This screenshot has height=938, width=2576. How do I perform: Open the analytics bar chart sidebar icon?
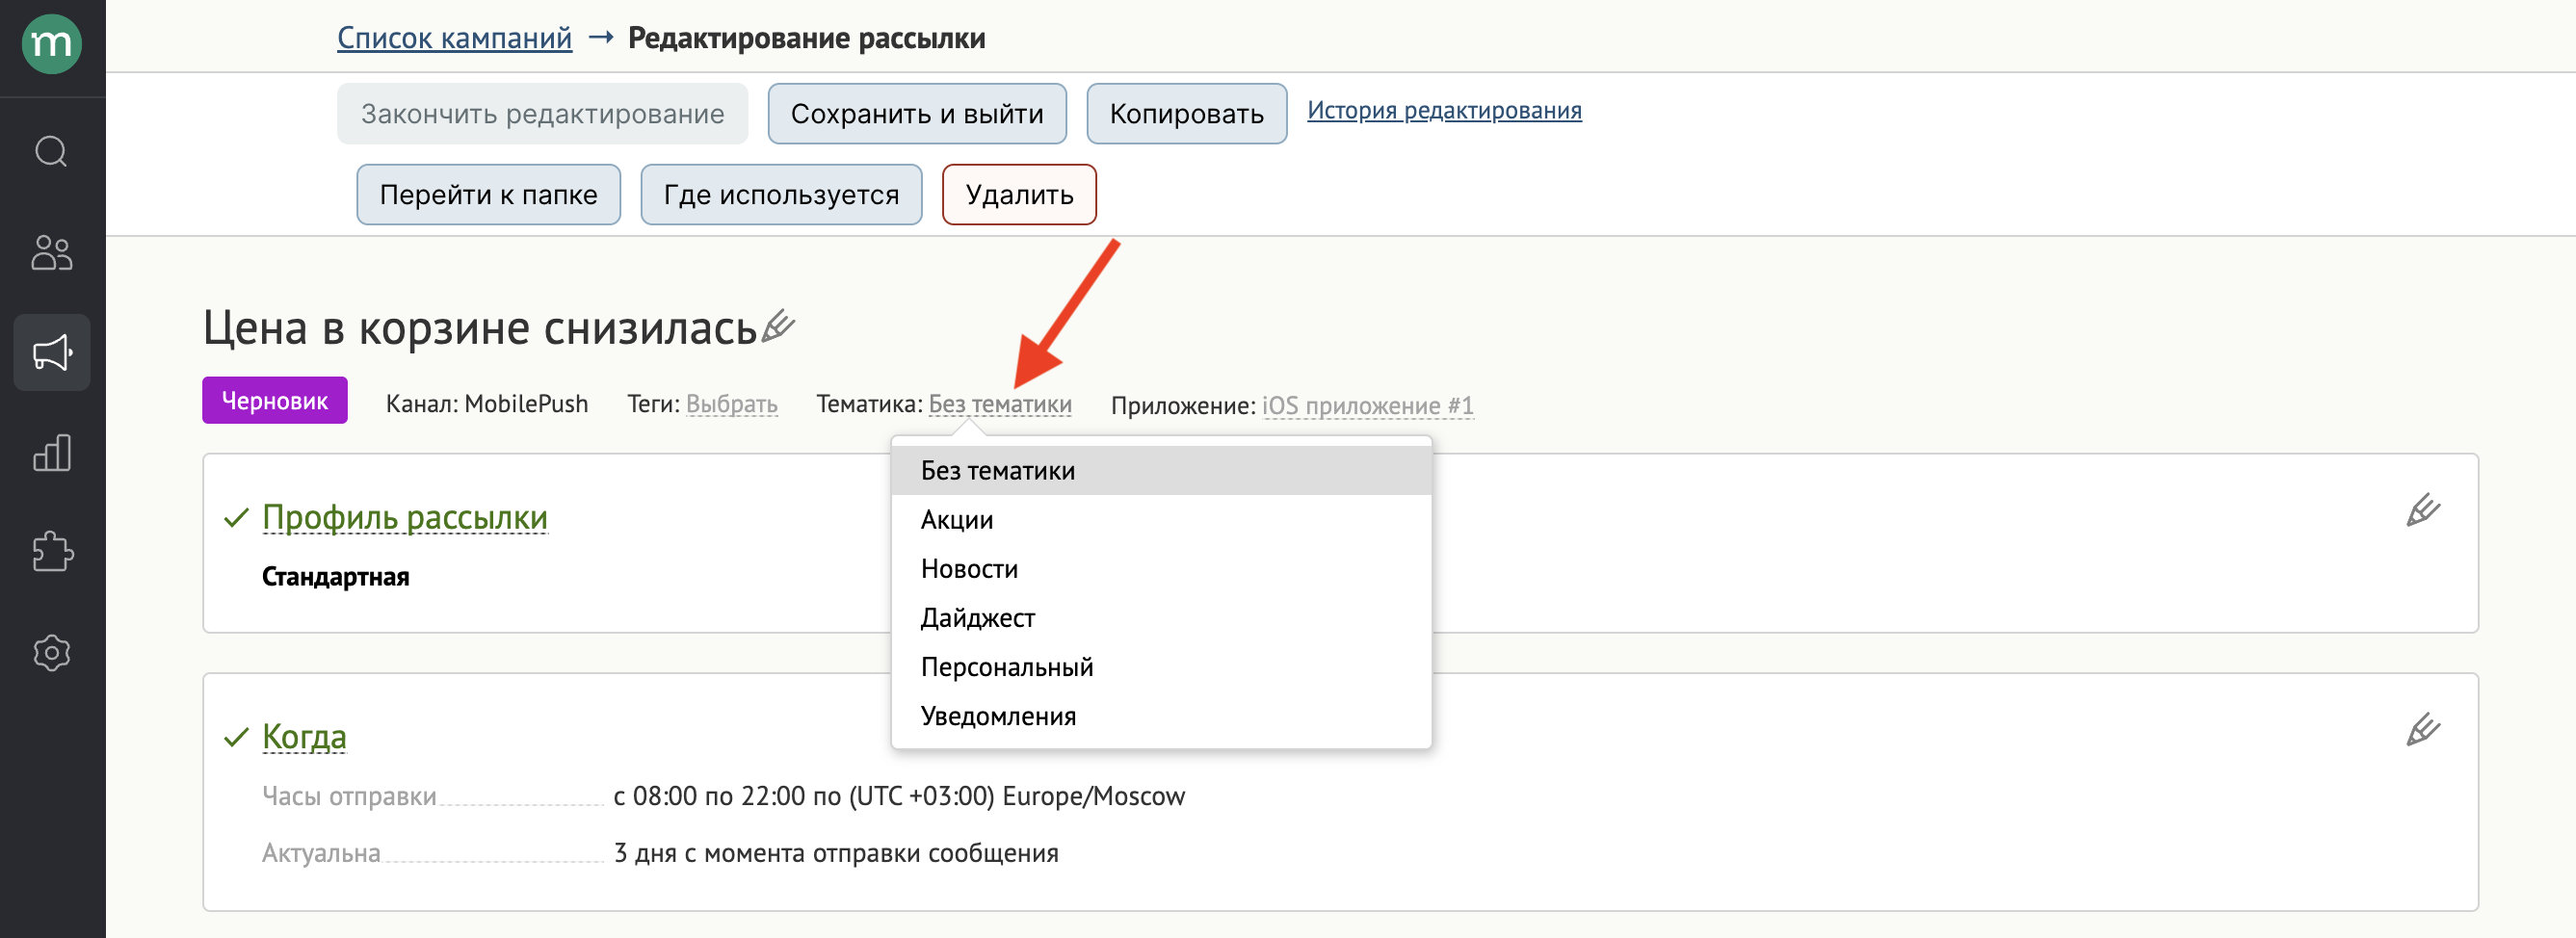52,452
